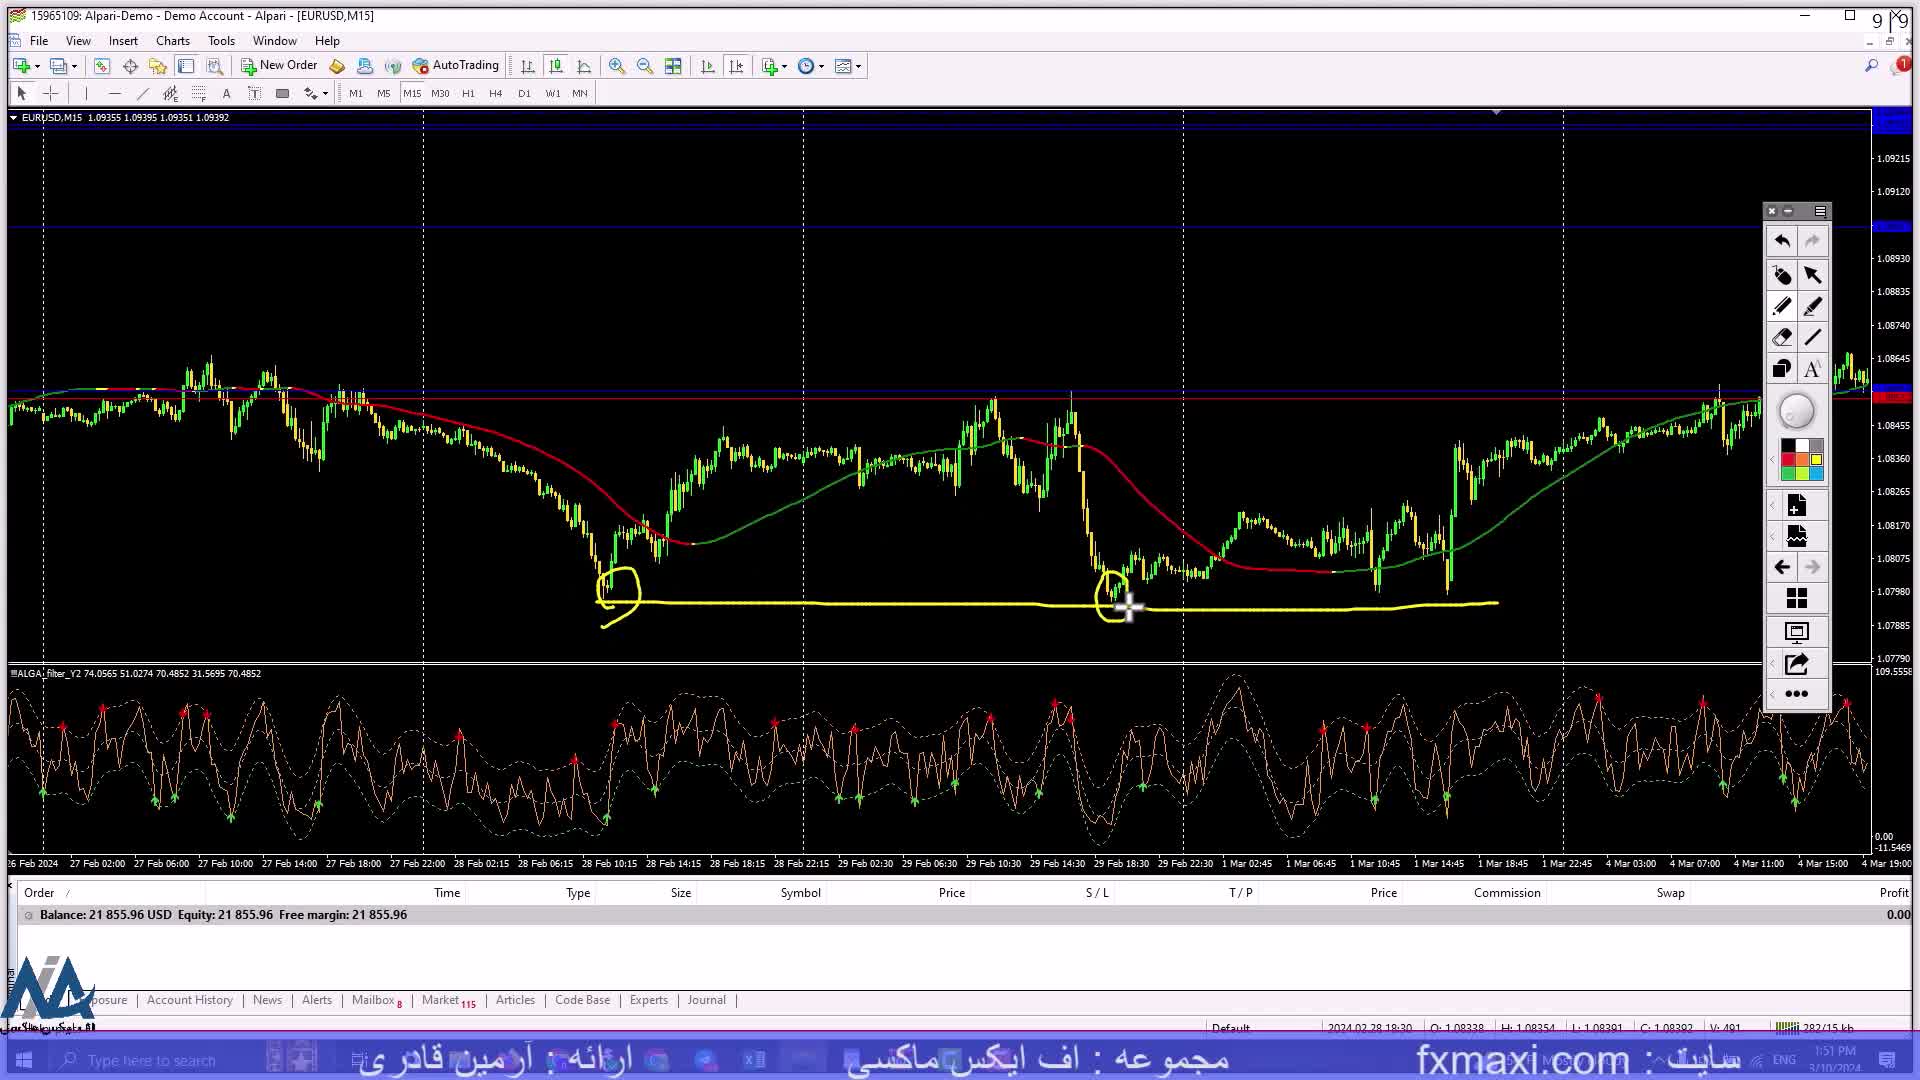Switch to the Account History tab
Viewport: 1920px width, 1080px height.
point(189,1000)
